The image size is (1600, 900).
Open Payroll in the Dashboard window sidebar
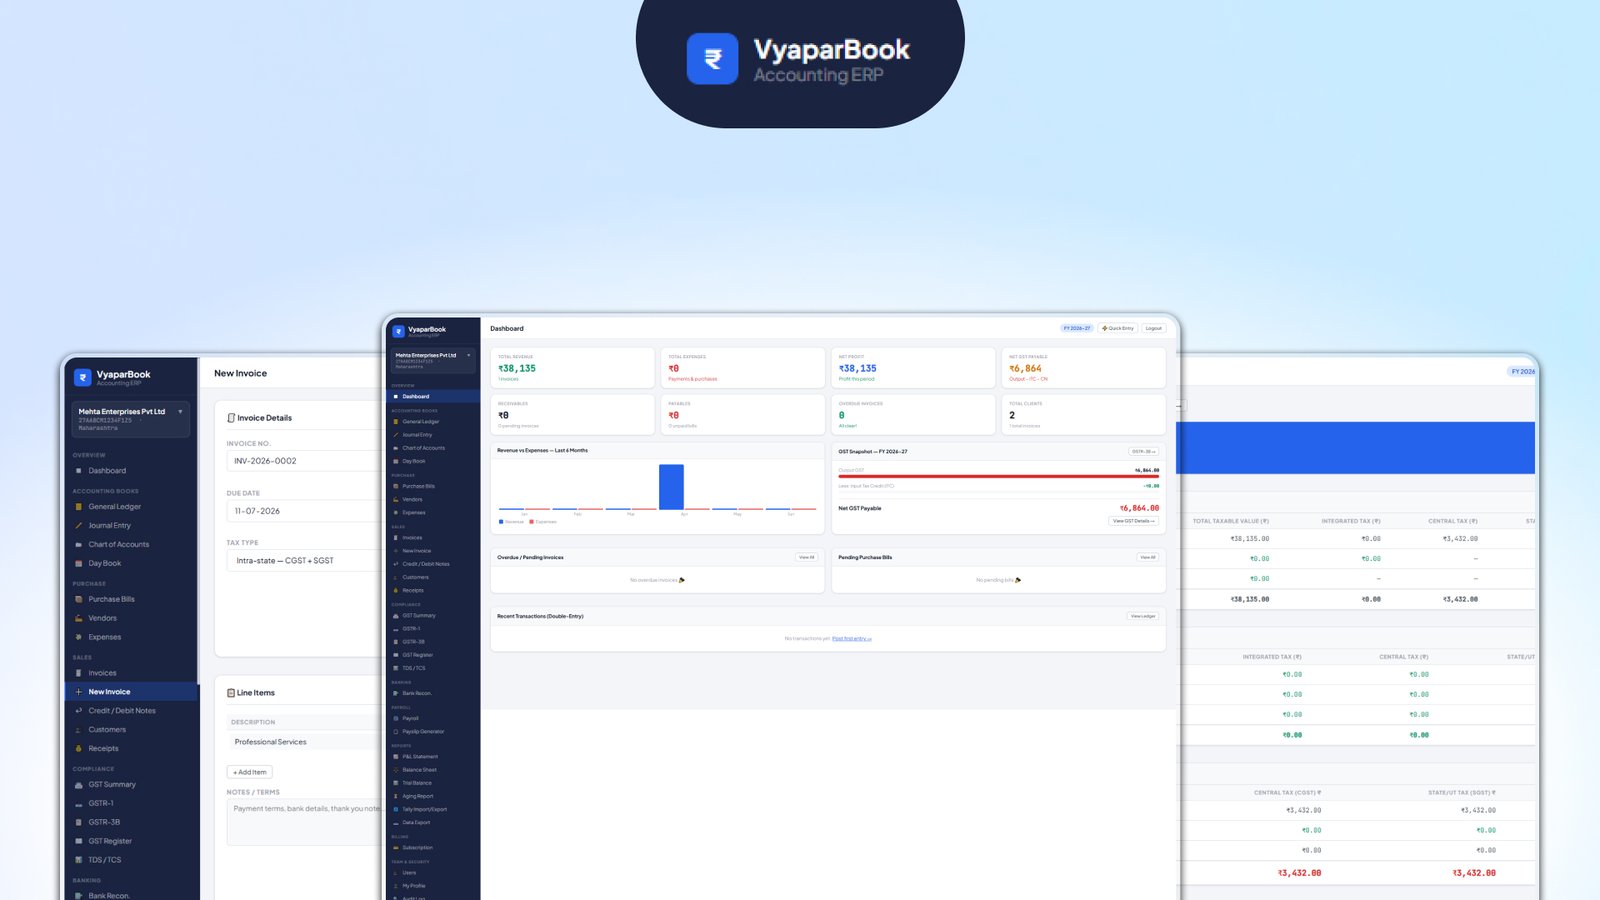coord(433,719)
